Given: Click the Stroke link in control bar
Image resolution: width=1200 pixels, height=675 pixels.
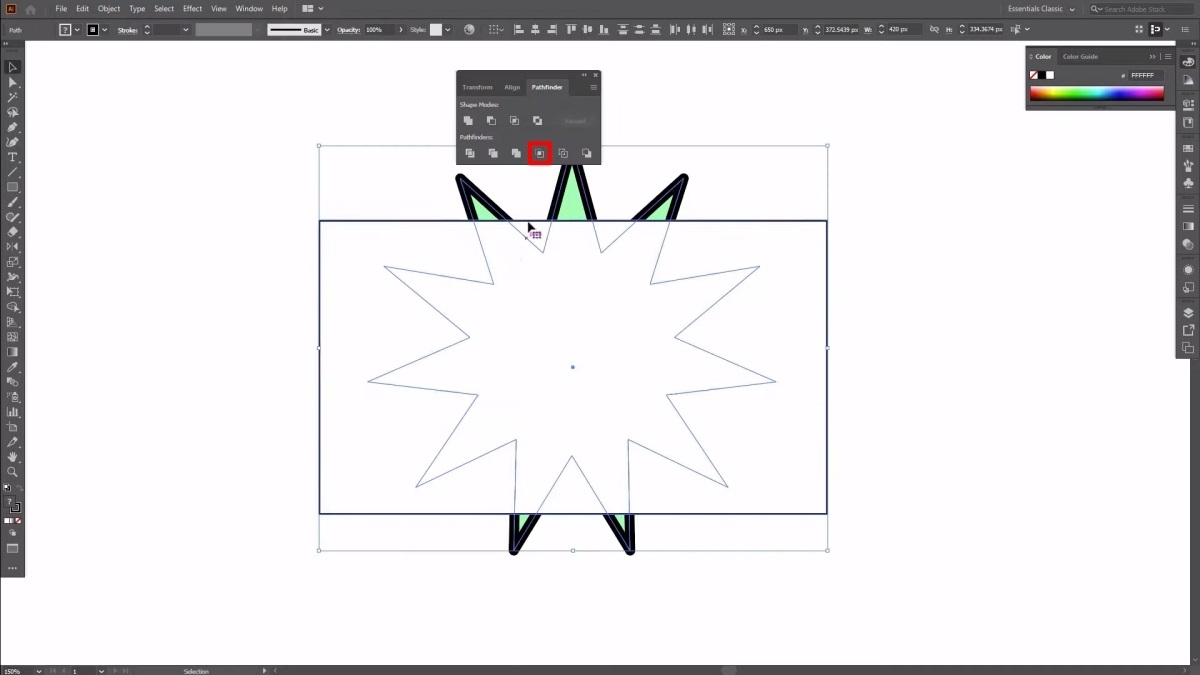Looking at the screenshot, I should (x=128, y=30).
